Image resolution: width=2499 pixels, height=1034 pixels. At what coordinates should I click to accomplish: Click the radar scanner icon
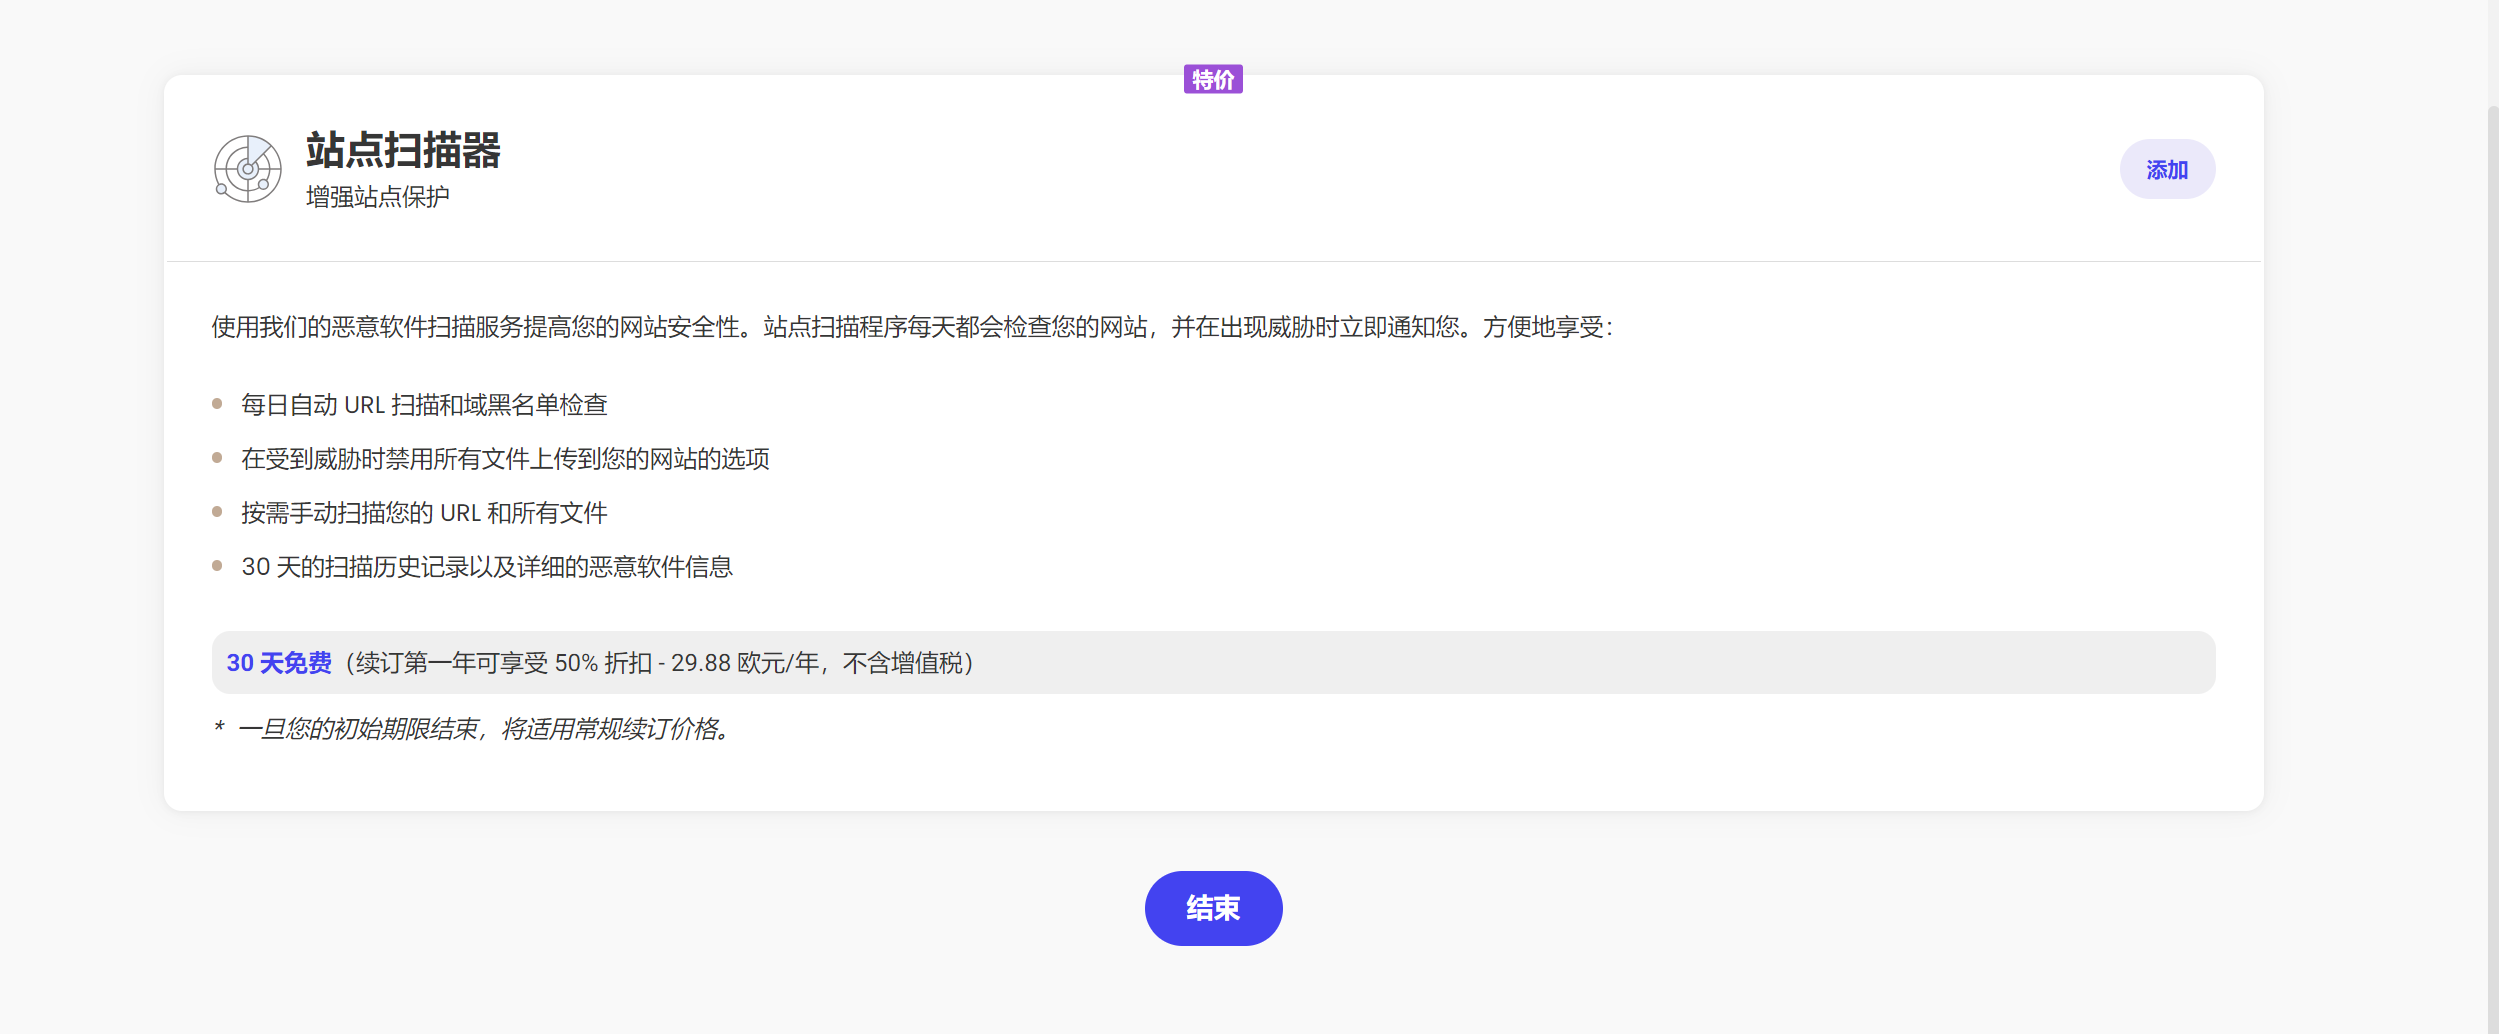[247, 169]
